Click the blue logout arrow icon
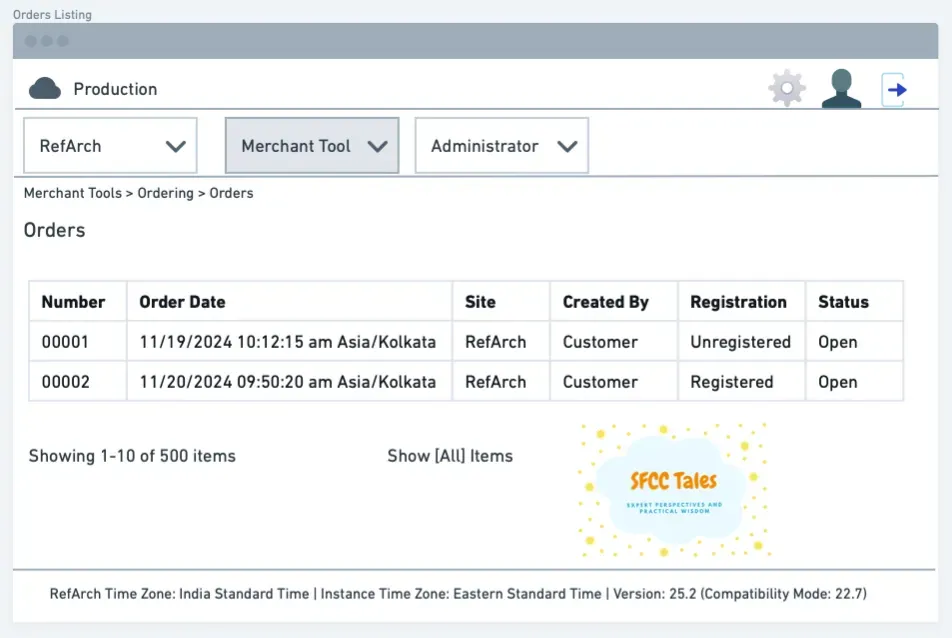The image size is (952, 638). [x=896, y=88]
